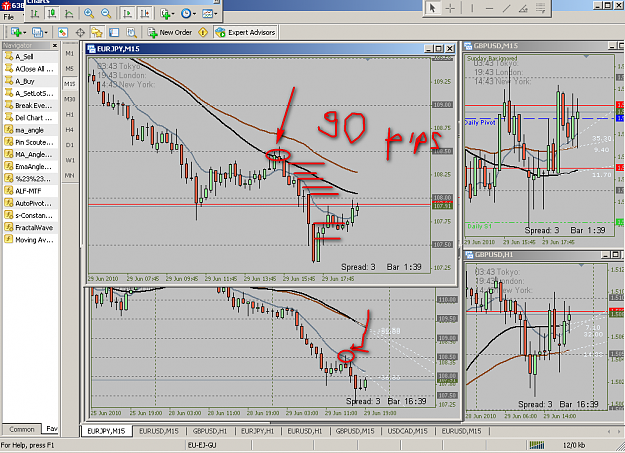This screenshot has width=625, height=453.
Task: Select the arrow cursor tool
Action: [x=432, y=8]
